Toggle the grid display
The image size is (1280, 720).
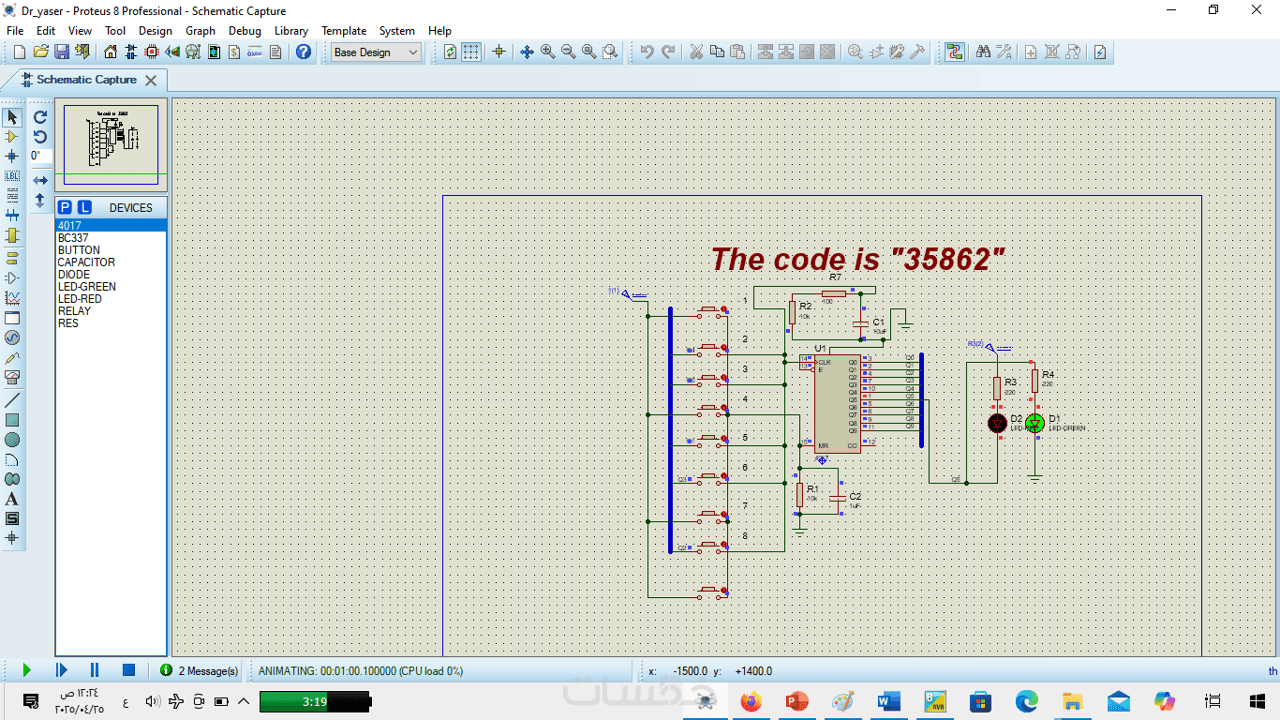coord(471,52)
